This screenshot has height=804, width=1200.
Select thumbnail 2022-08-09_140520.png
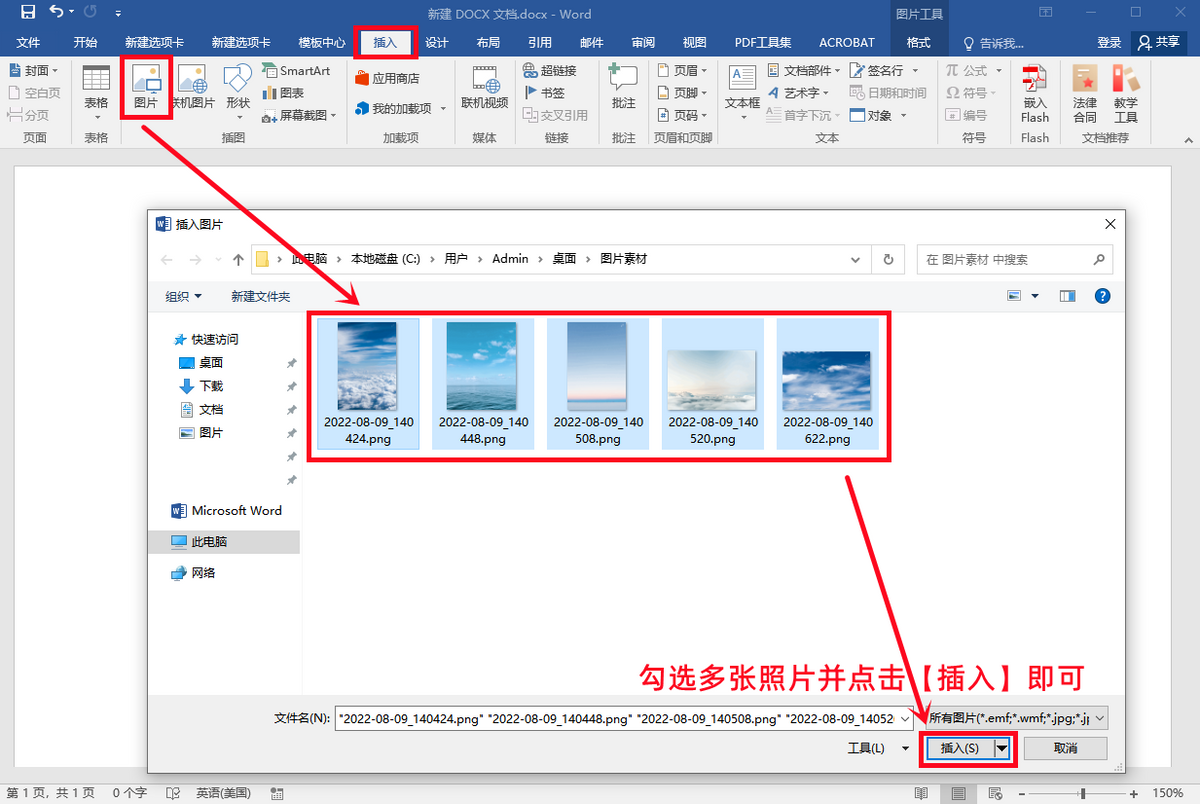712,383
